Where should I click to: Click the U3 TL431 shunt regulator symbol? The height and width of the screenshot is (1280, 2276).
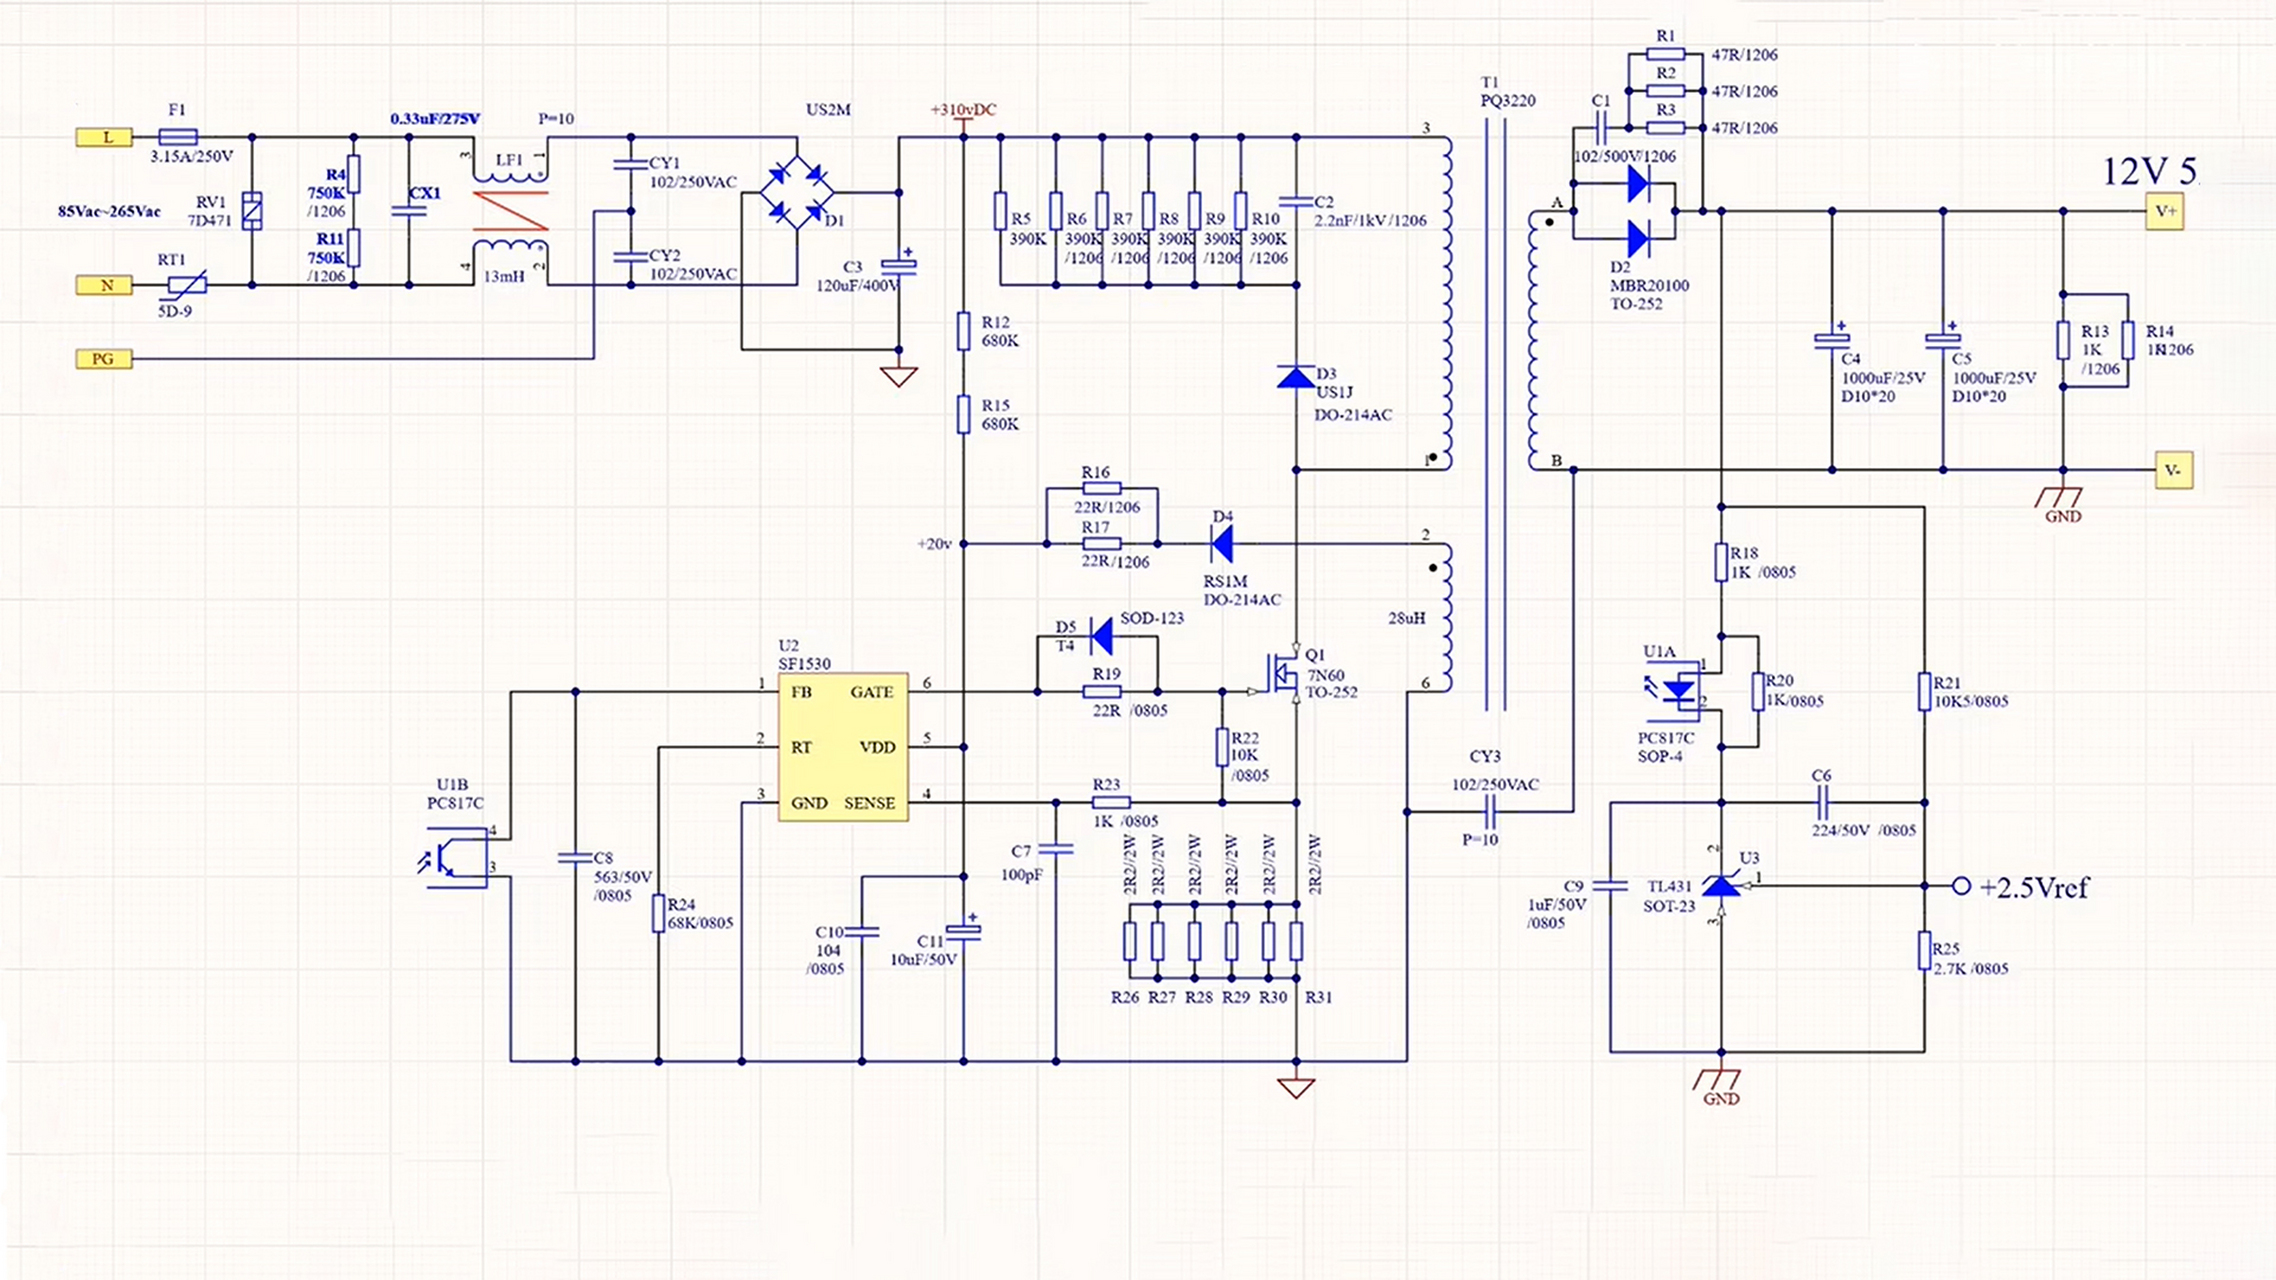coord(1722,885)
